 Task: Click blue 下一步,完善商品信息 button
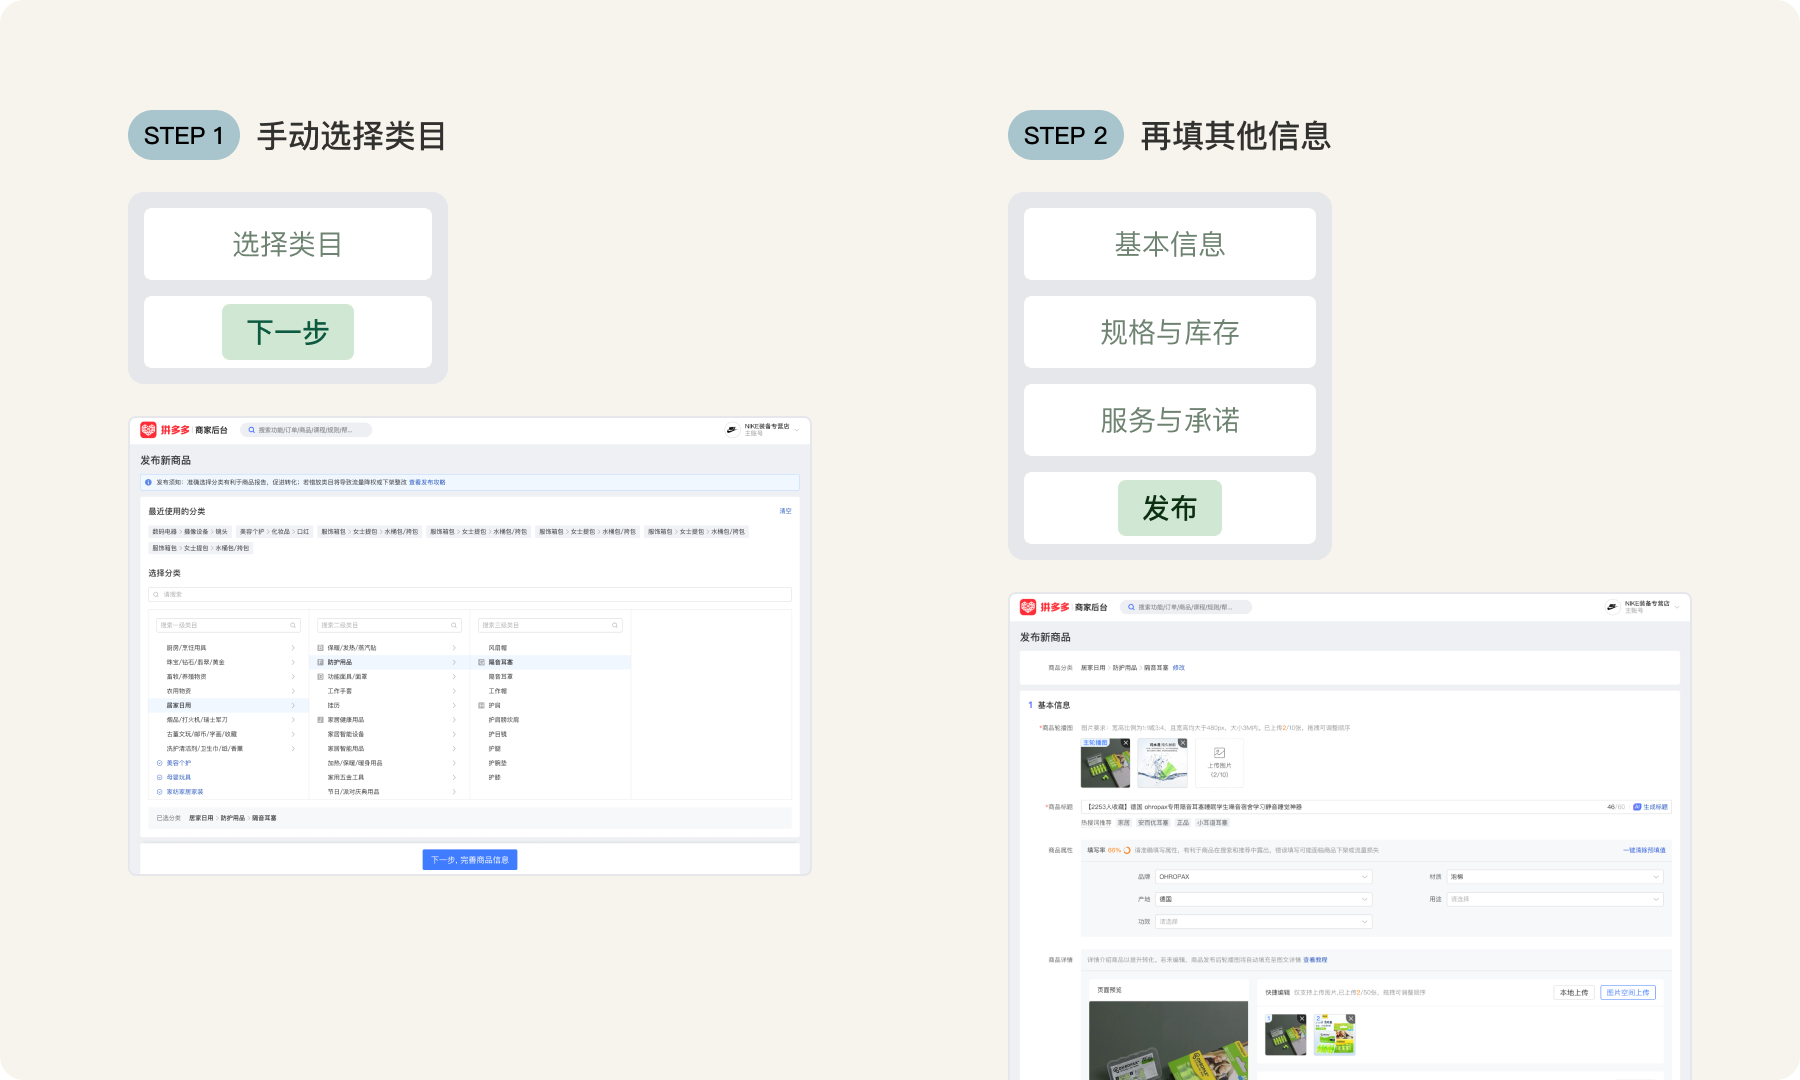tap(470, 860)
